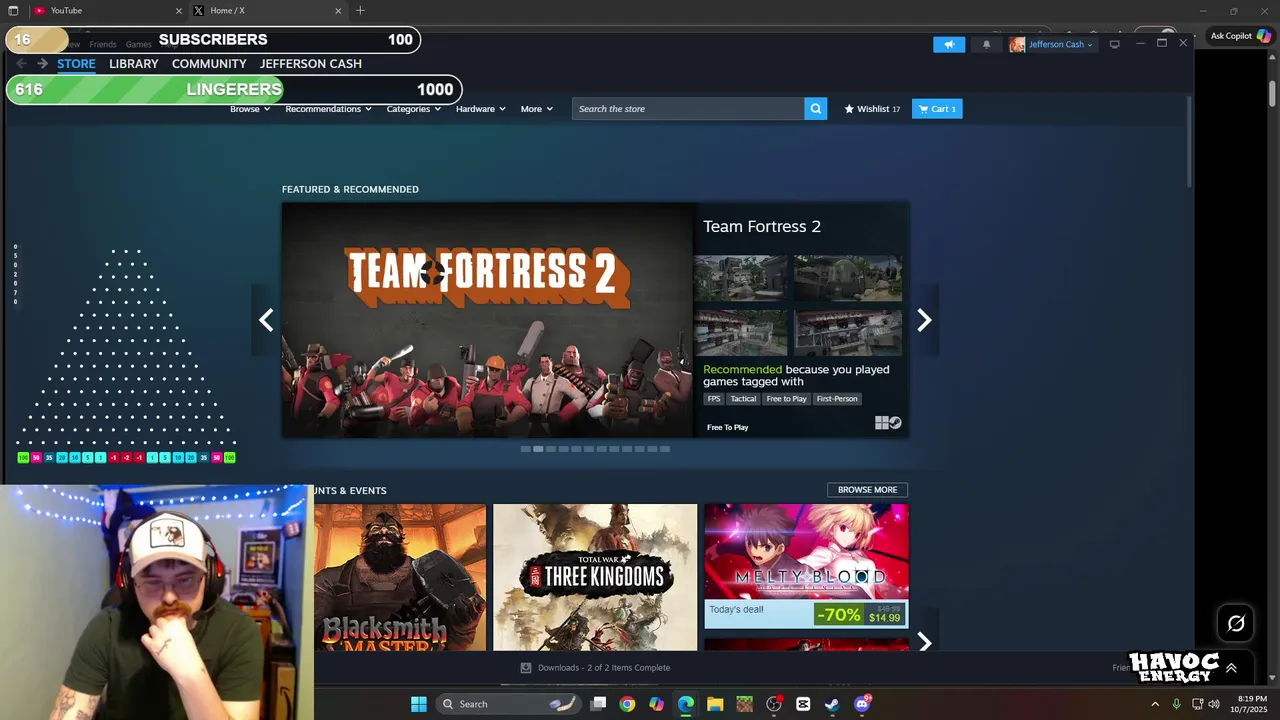
Task: Open the Copilot app on taskbar
Action: click(x=656, y=704)
